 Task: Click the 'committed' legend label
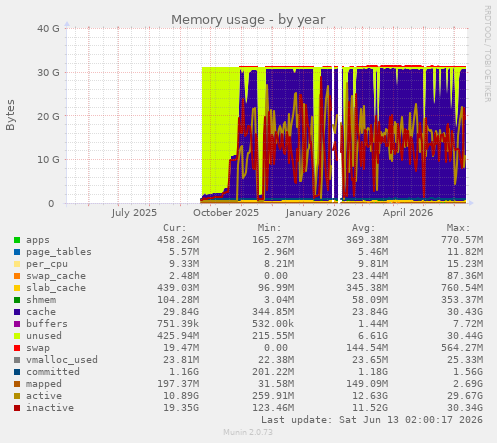[53, 372]
